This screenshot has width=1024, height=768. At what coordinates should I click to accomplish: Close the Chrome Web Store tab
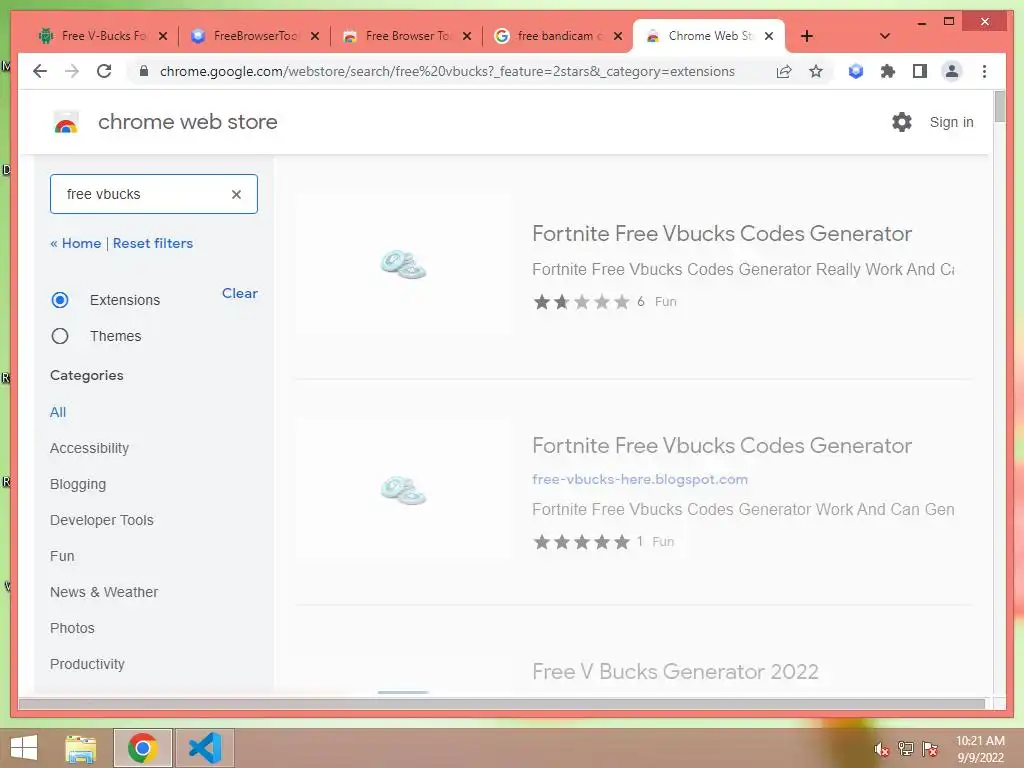[769, 36]
